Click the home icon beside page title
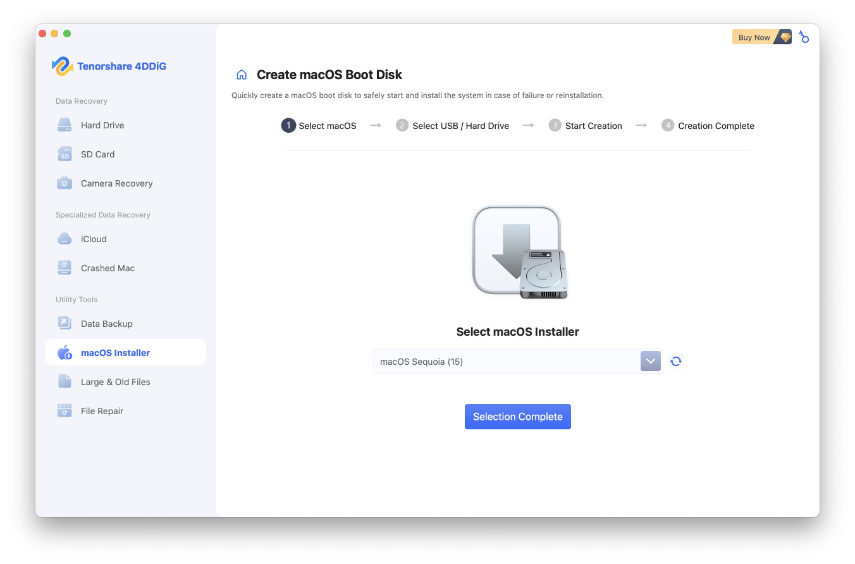This screenshot has height=564, width=855. (242, 75)
